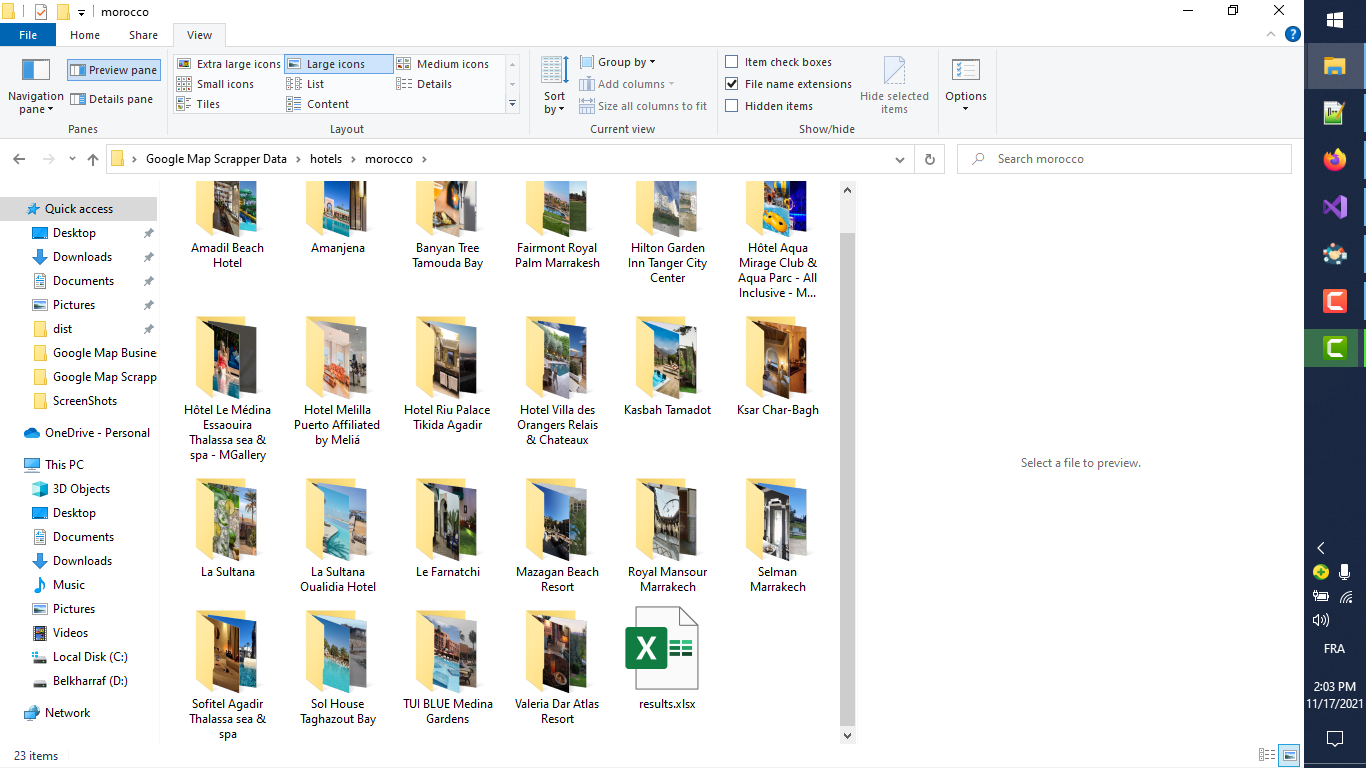Switch layout to Medium icons
The image size is (1366, 768).
(443, 64)
